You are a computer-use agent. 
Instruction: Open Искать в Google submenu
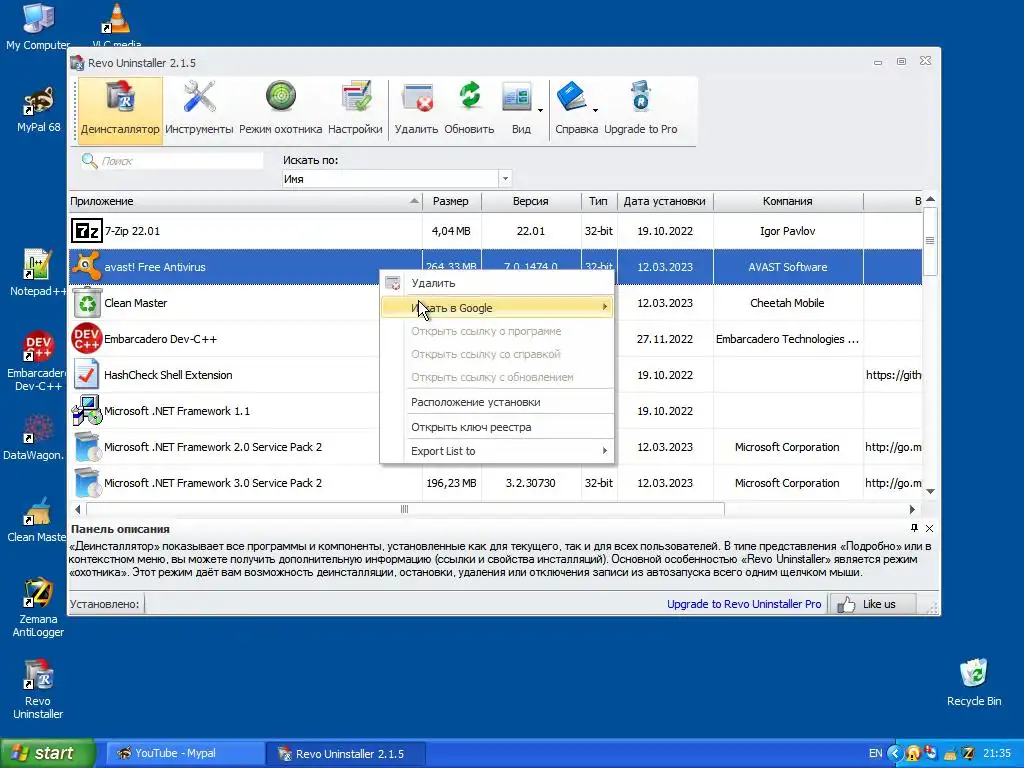497,308
